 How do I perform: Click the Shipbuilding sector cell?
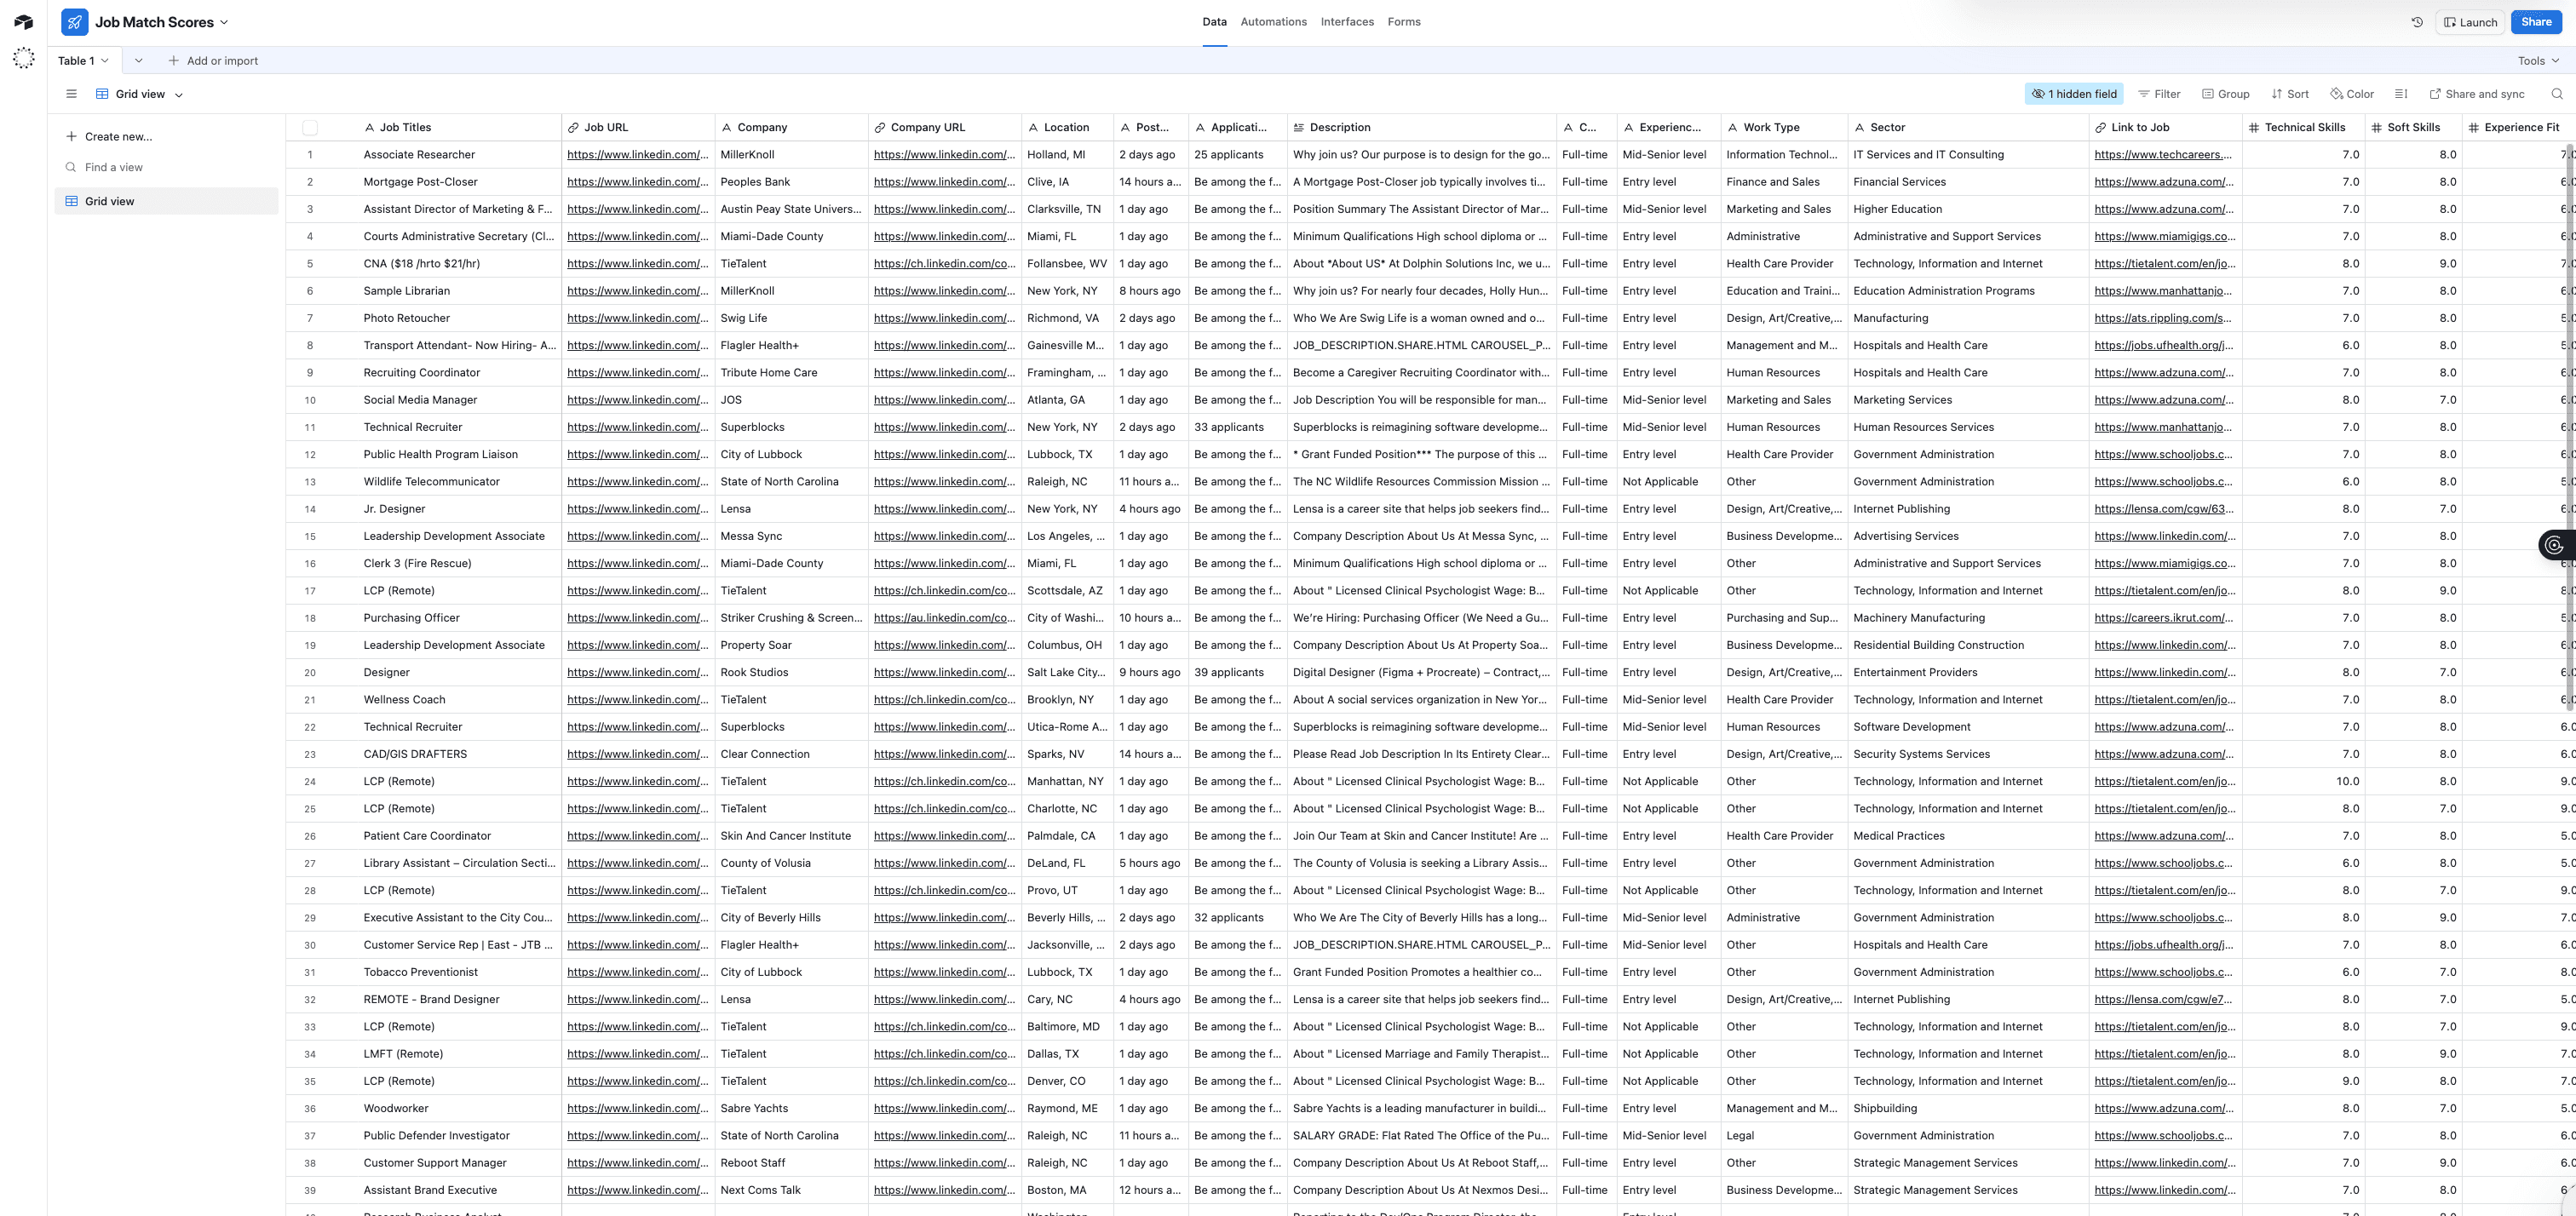pyautogui.click(x=1967, y=1109)
